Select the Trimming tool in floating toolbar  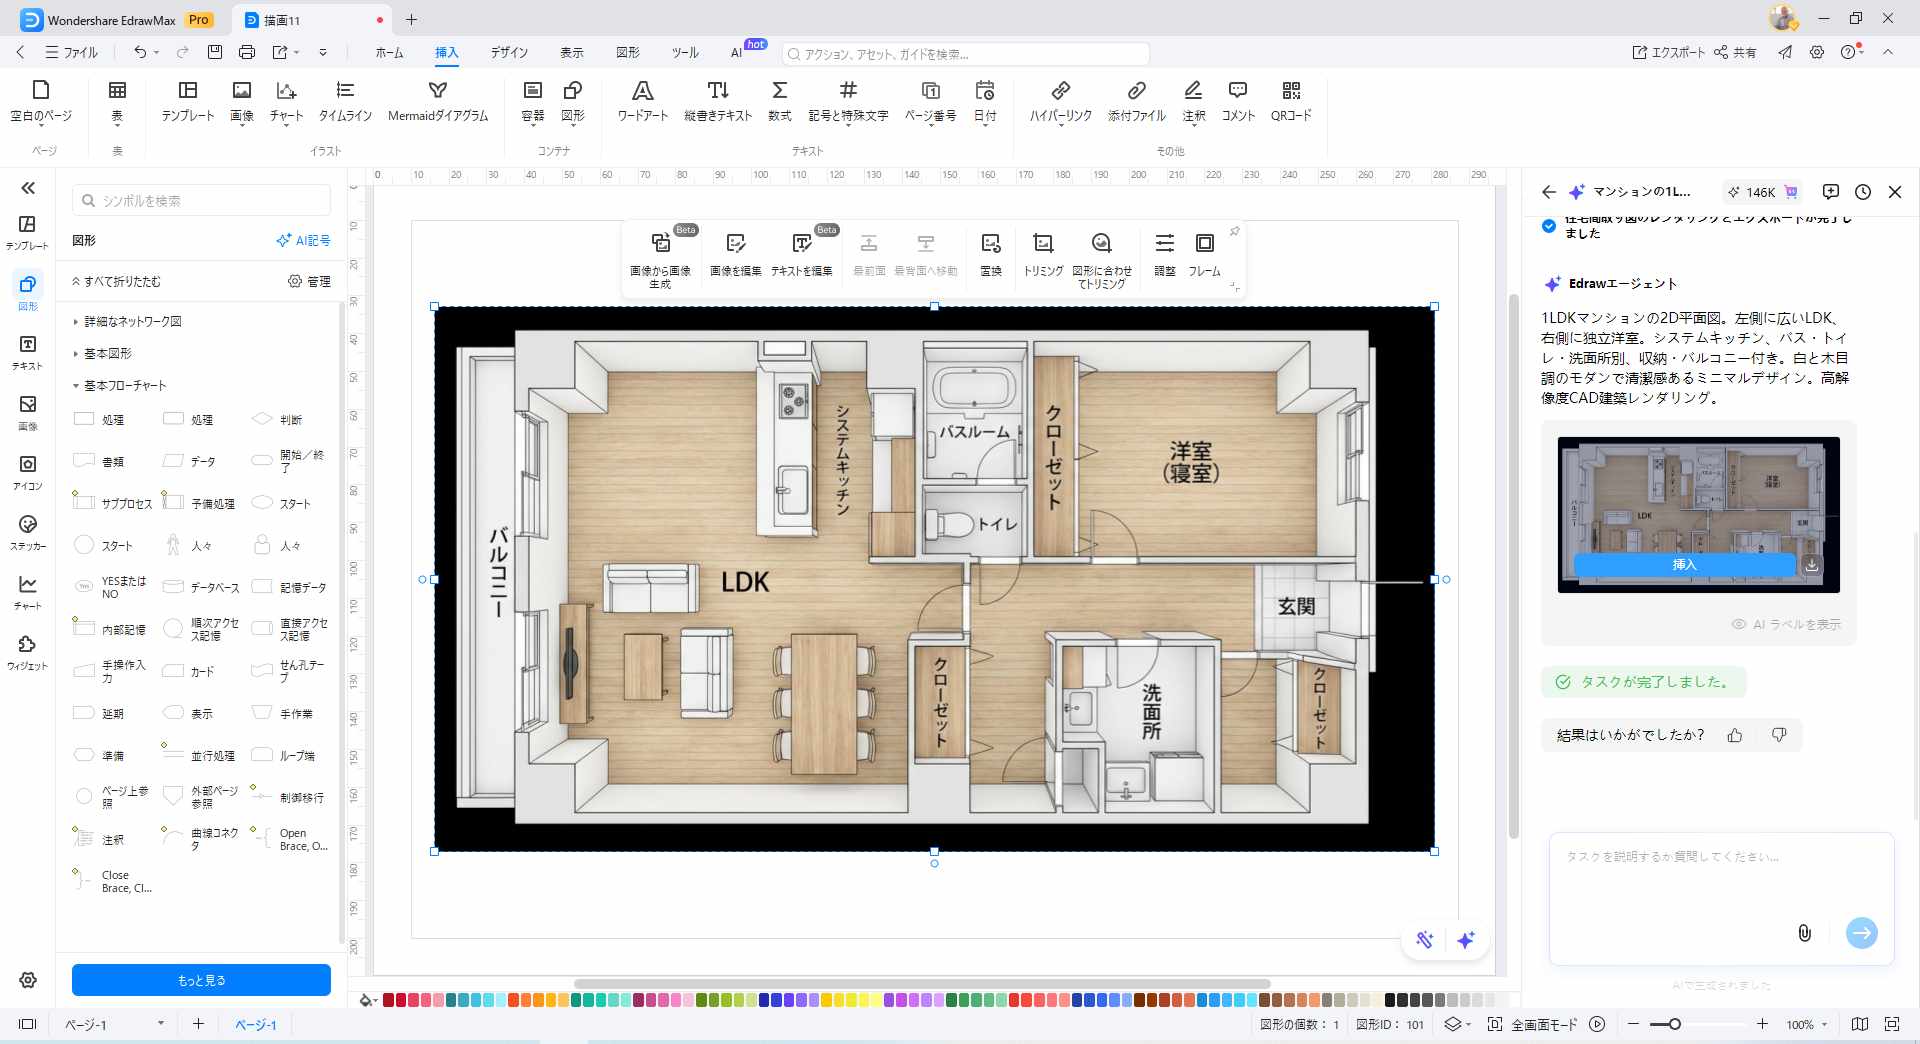(x=1043, y=254)
